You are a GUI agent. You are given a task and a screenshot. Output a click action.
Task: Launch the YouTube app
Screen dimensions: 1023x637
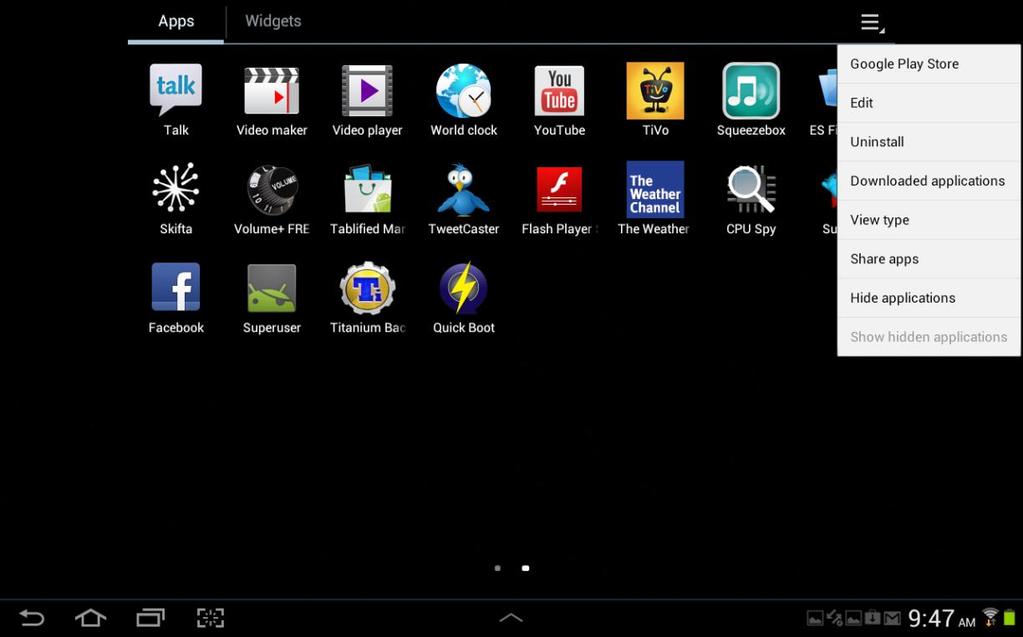click(559, 99)
